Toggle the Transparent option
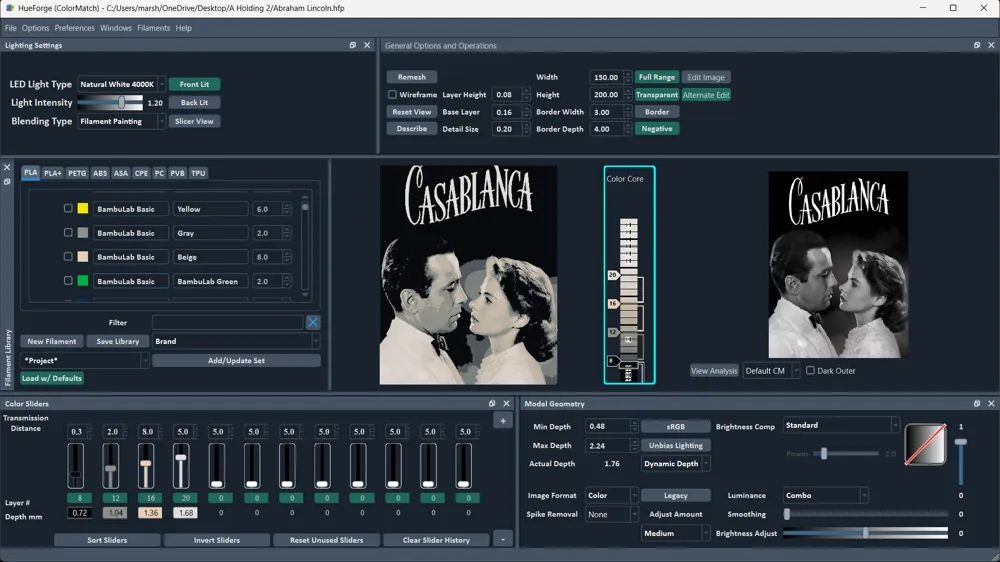This screenshot has height=562, width=1000. 656,94
